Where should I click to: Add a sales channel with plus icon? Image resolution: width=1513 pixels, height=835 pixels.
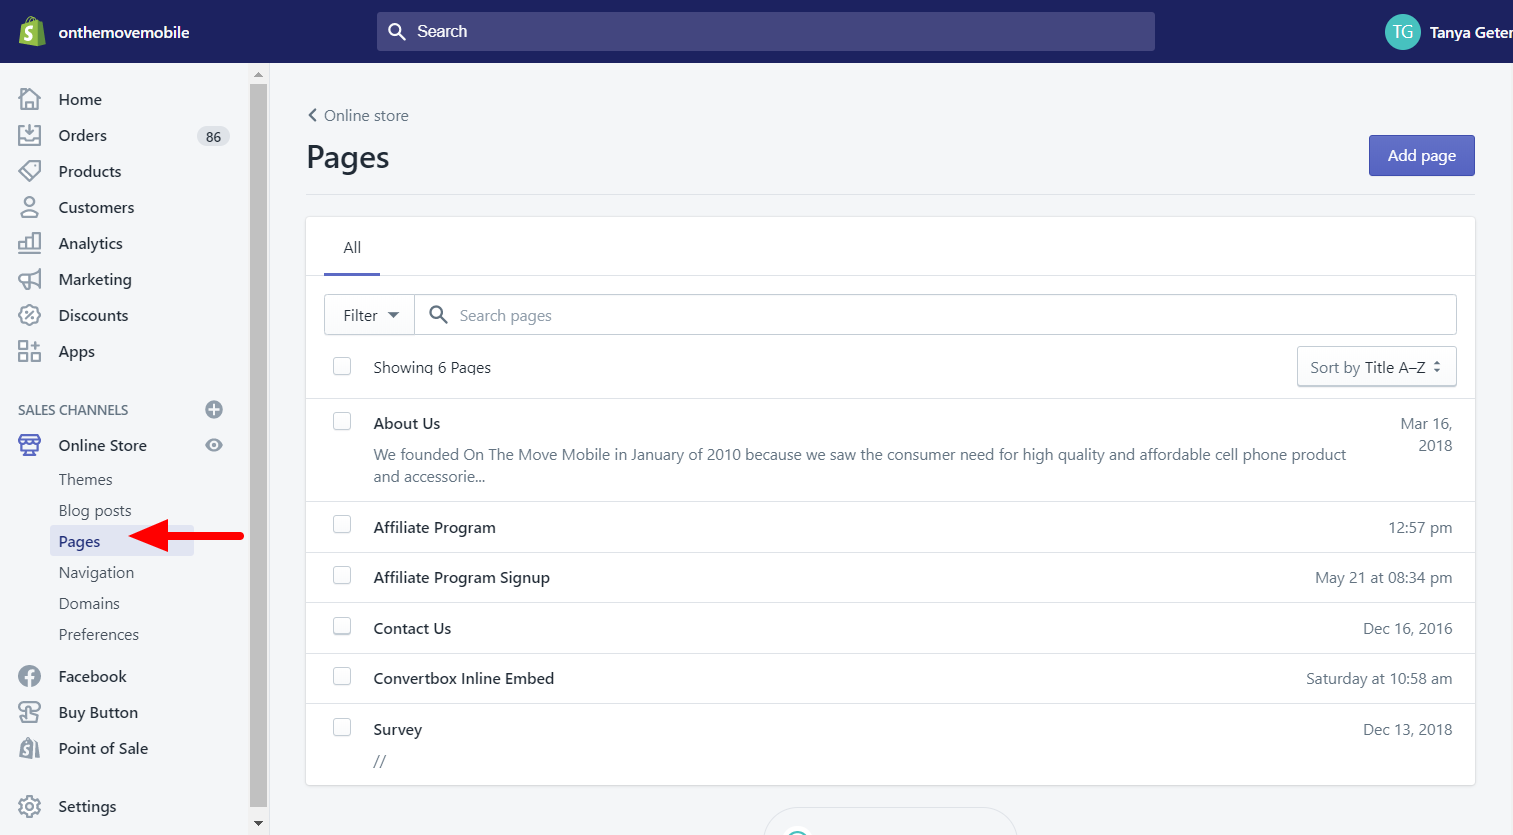(214, 409)
